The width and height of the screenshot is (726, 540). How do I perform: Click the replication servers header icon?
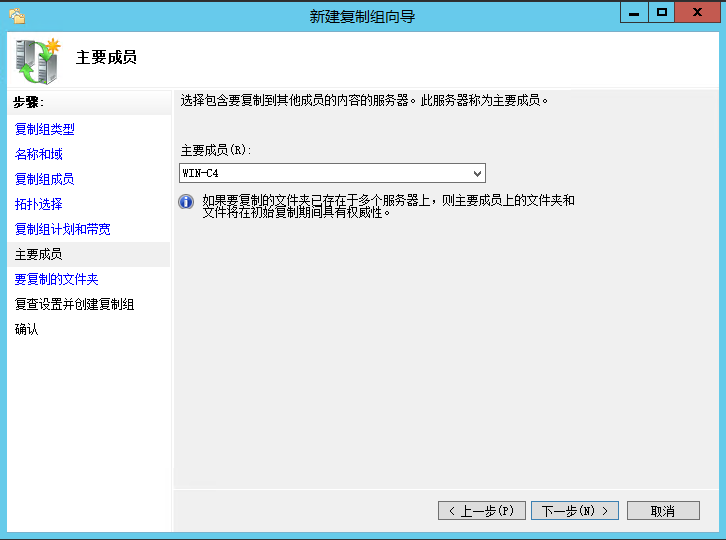click(x=38, y=61)
